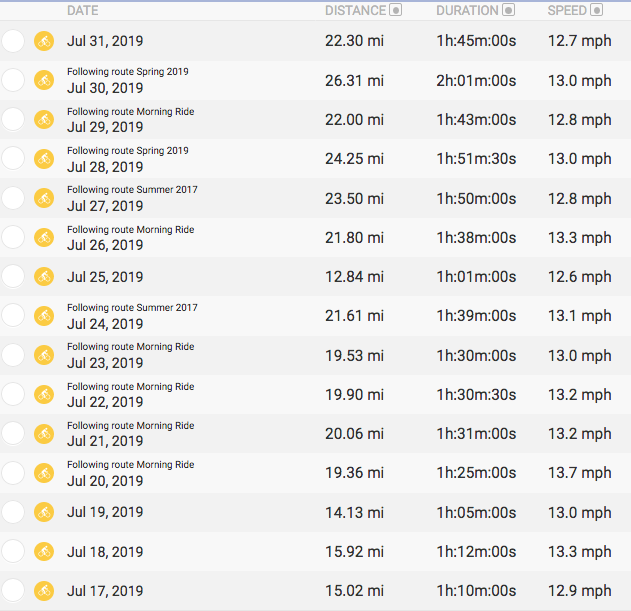Open the DURATION column options box

508,10
